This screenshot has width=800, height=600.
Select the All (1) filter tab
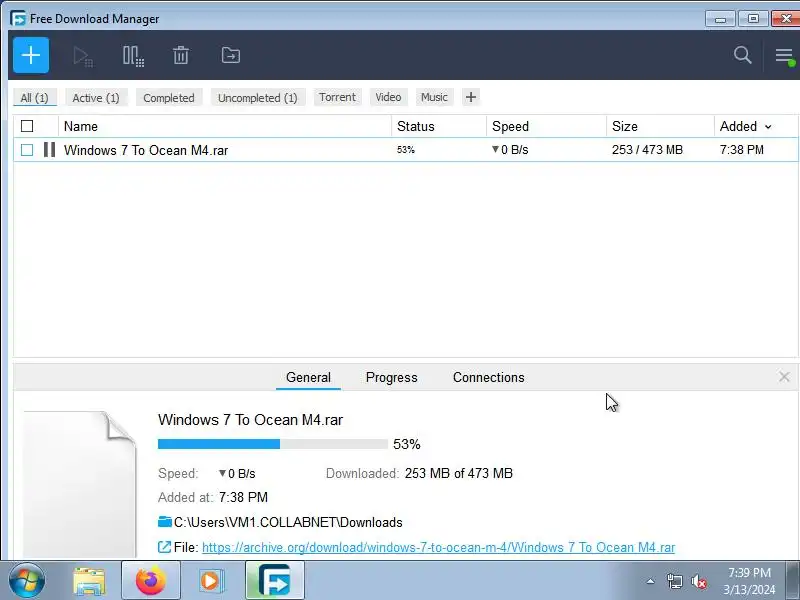[x=35, y=97]
